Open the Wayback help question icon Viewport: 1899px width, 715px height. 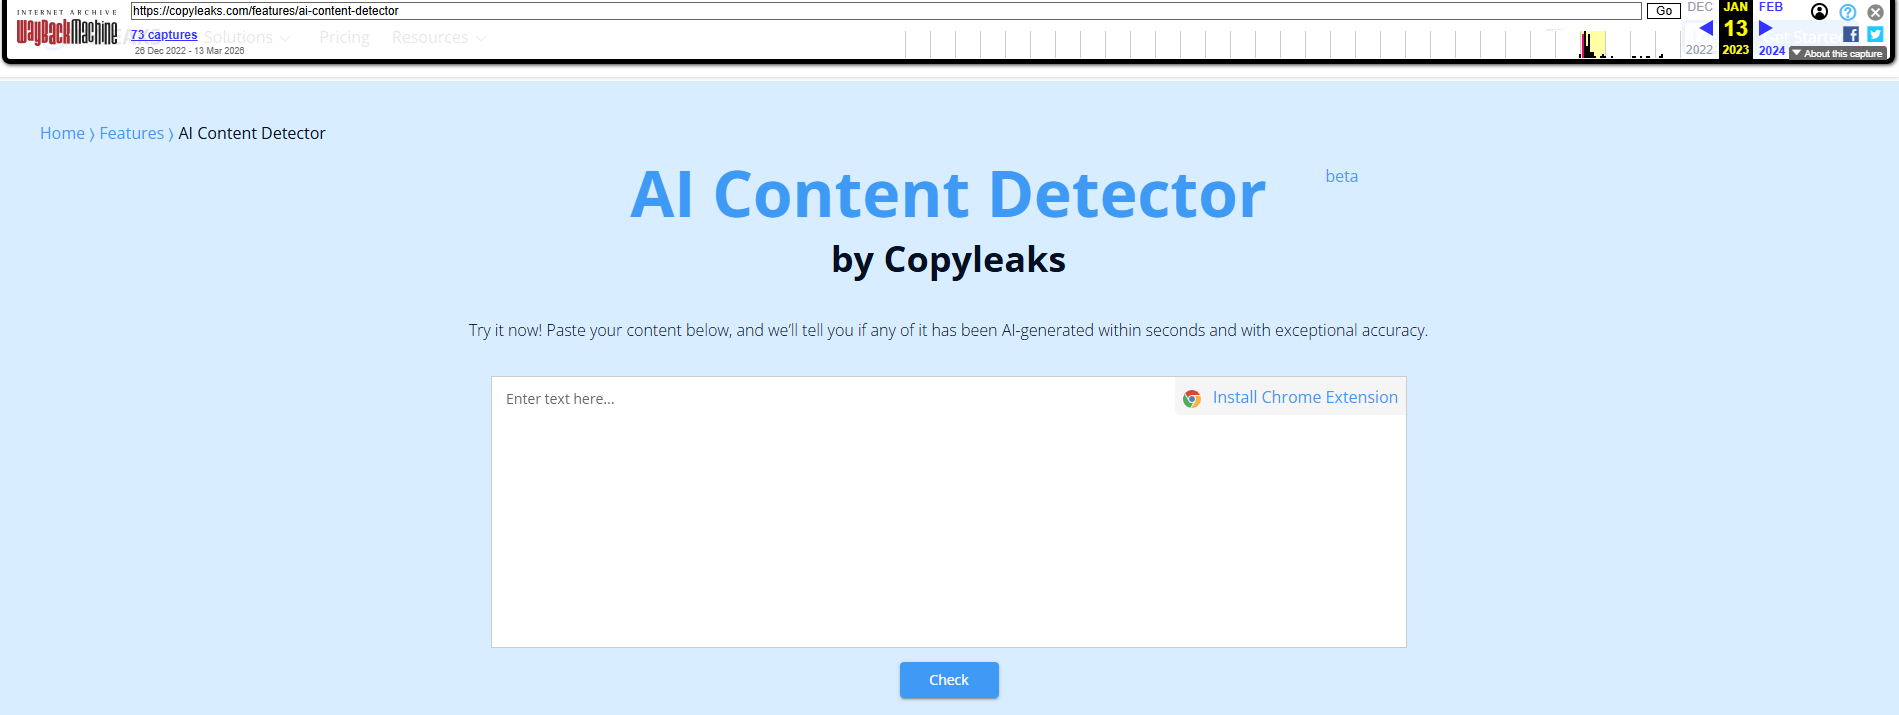pos(1848,12)
